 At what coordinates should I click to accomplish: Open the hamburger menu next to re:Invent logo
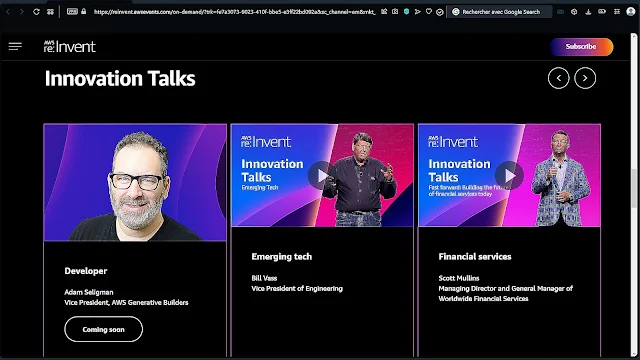point(15,47)
